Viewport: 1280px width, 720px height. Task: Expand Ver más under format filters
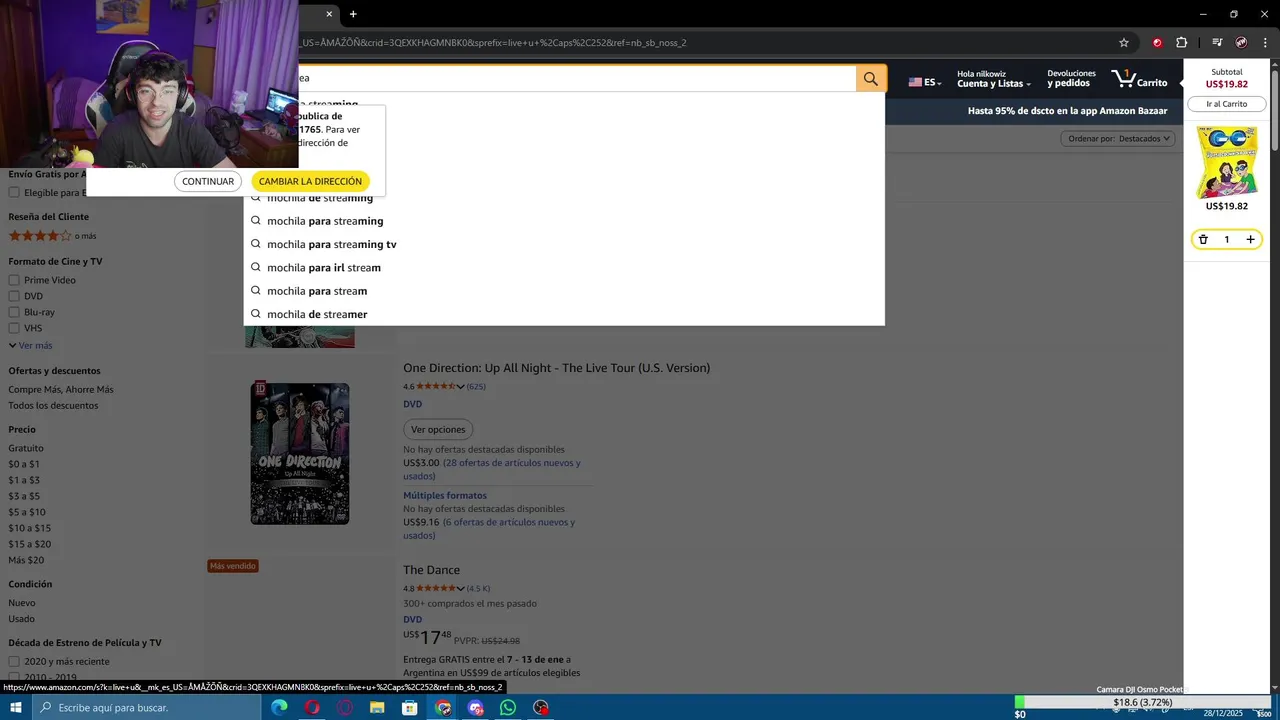click(x=30, y=345)
